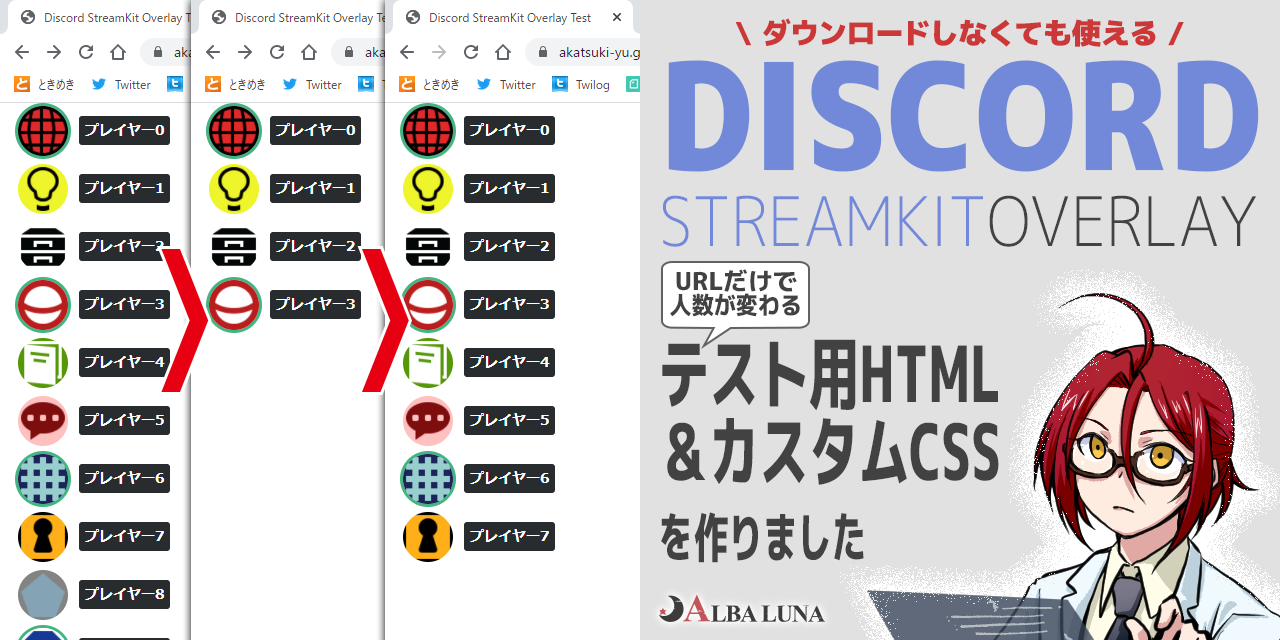
Task: Click the back arrow in the rightmost browser window
Action: (407, 52)
